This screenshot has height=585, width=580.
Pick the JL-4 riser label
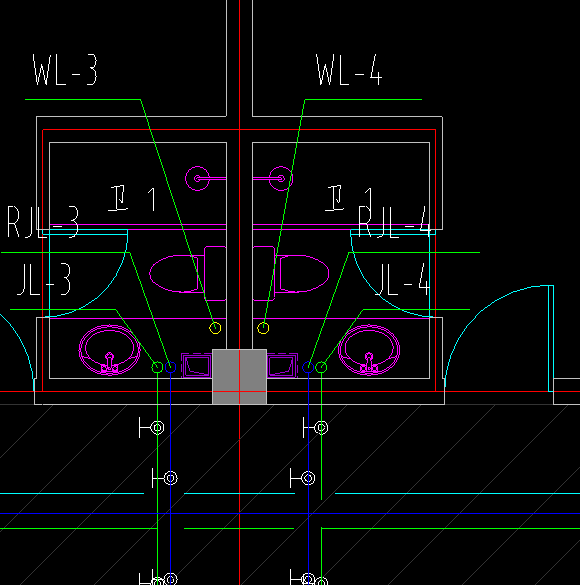[403, 279]
